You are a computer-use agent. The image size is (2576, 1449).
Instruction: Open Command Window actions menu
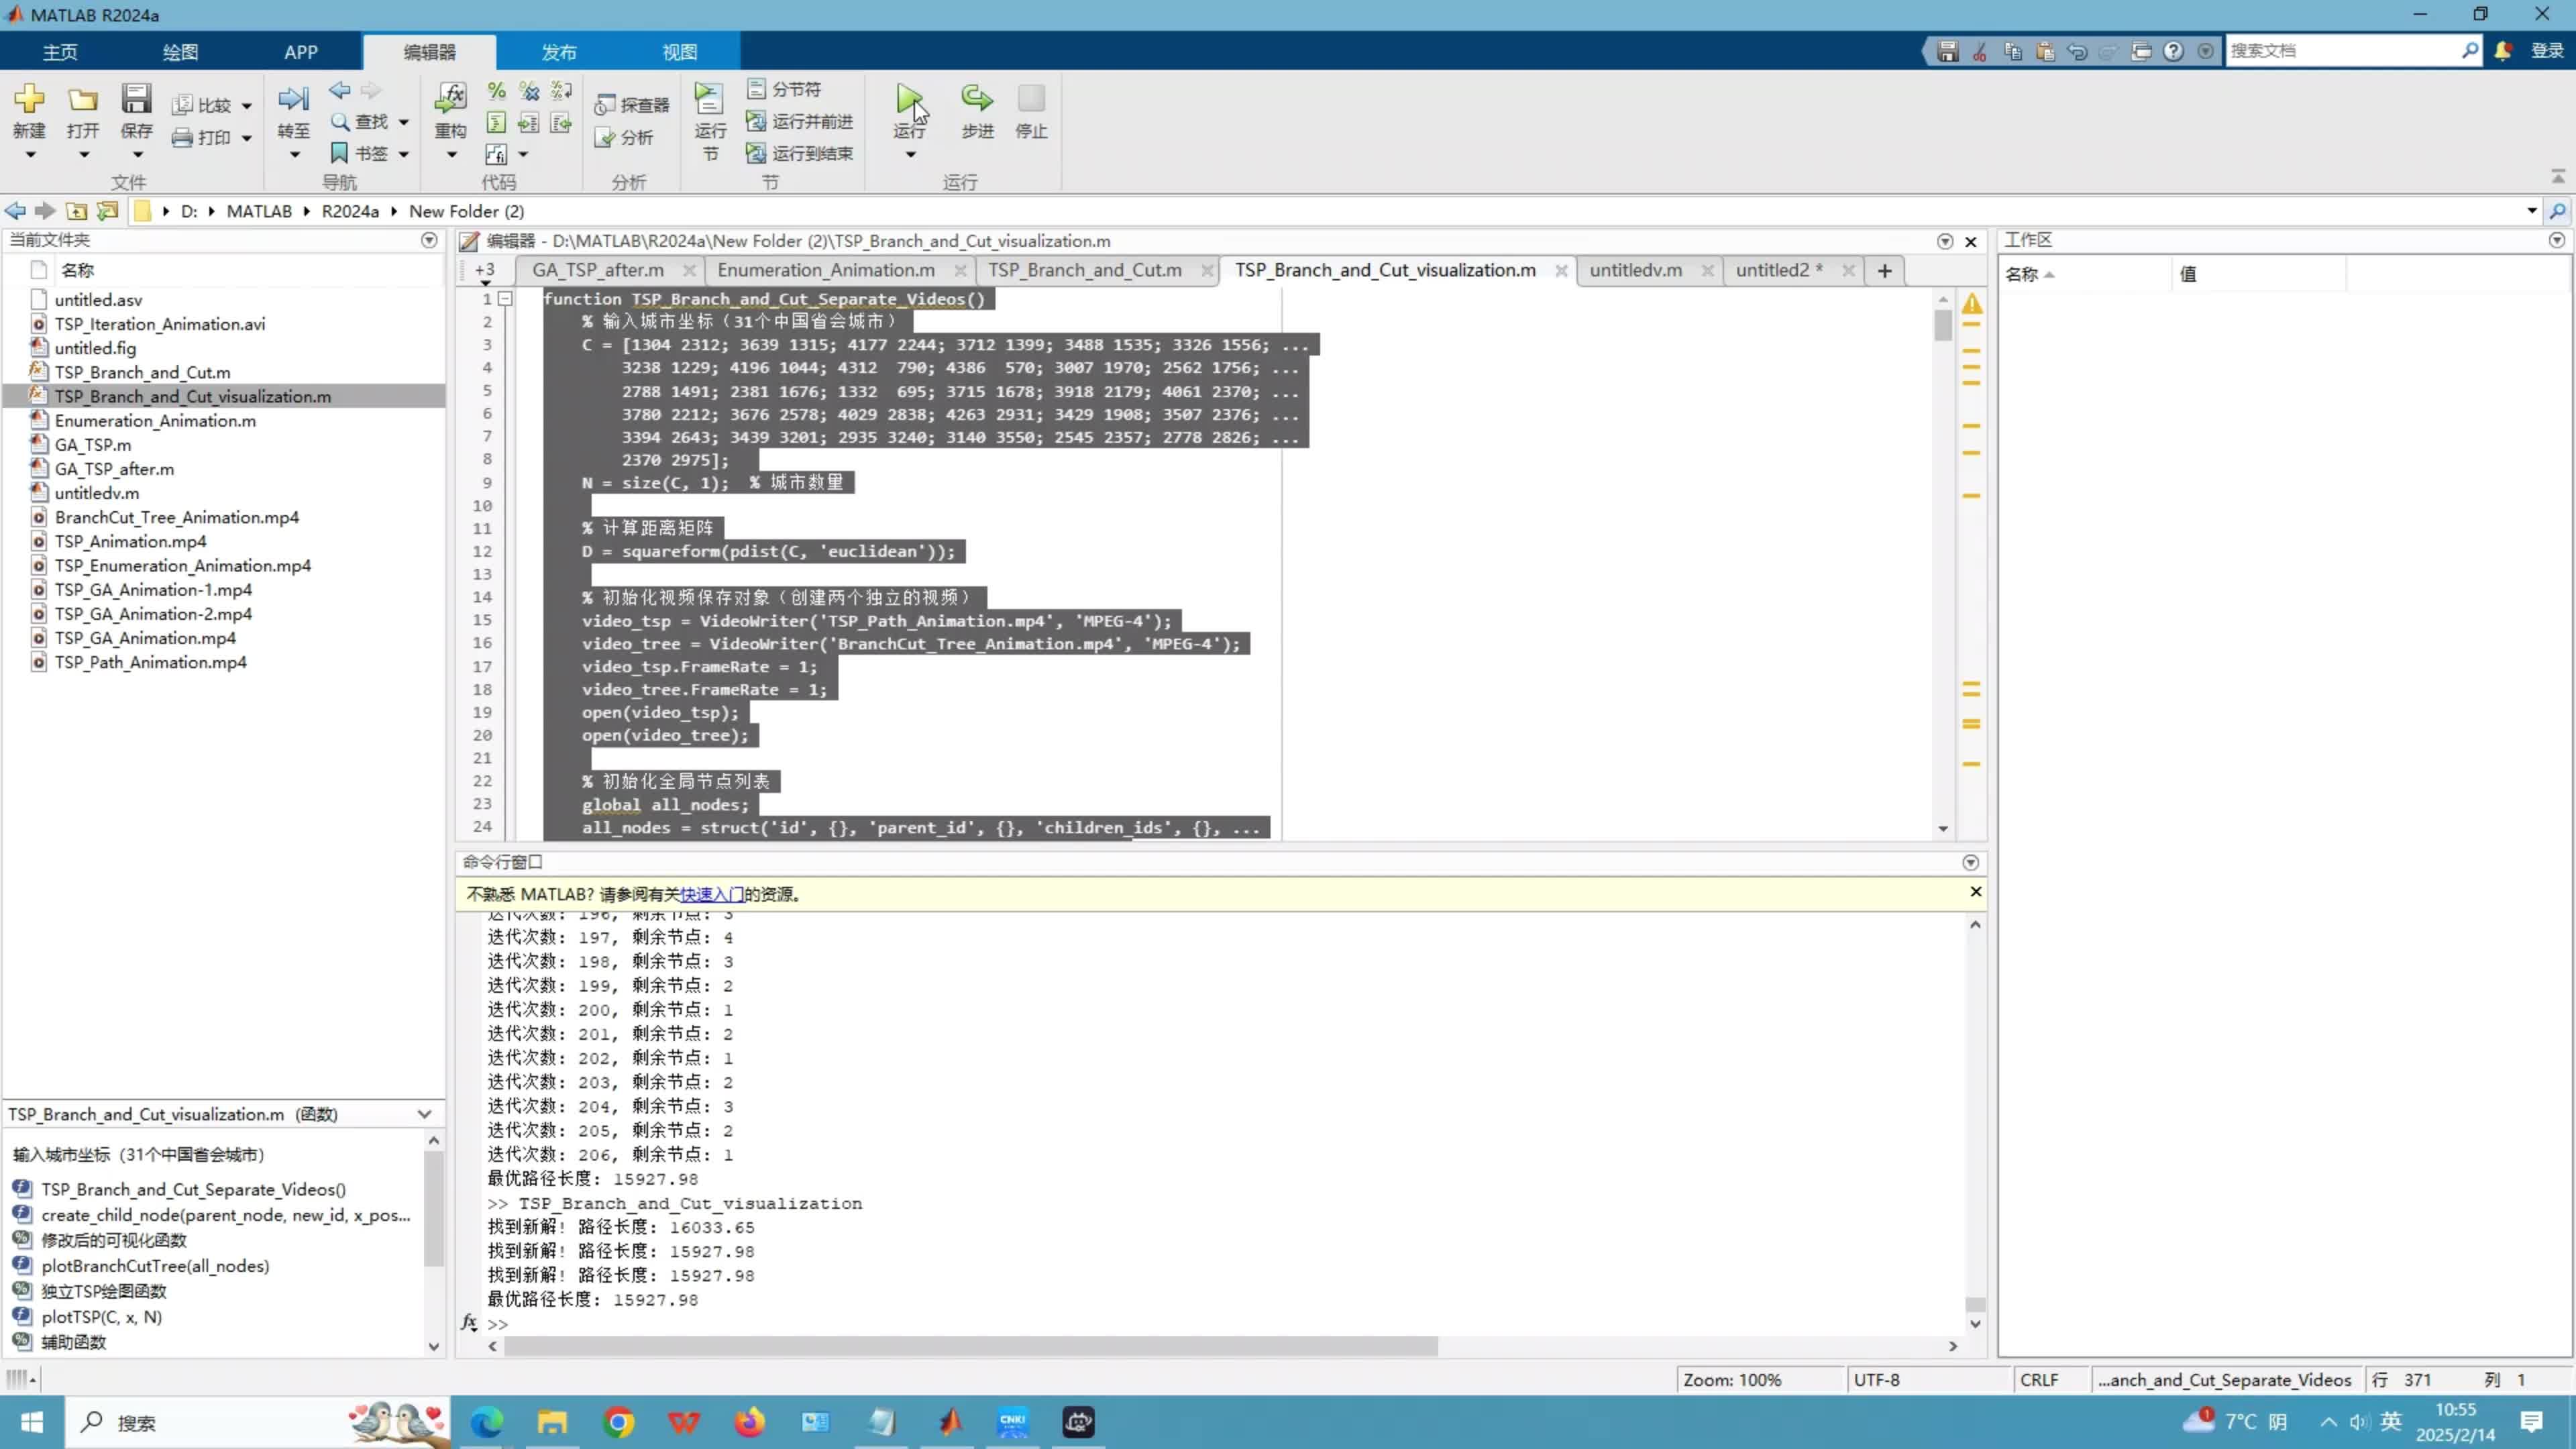pos(1970,862)
